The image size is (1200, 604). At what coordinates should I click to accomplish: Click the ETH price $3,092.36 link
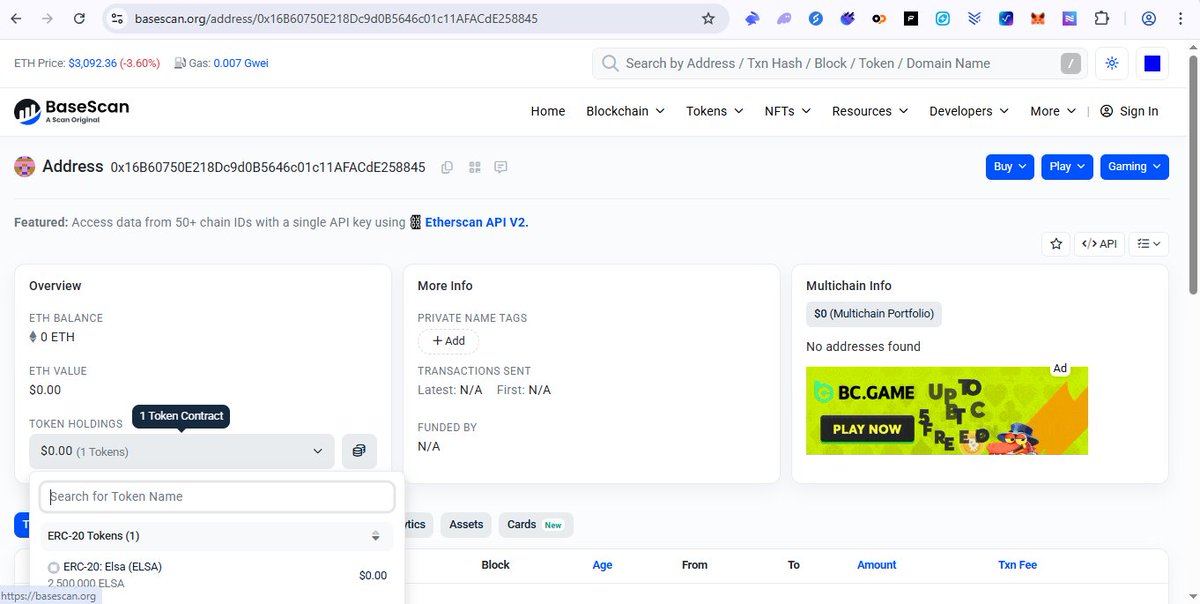click(92, 63)
